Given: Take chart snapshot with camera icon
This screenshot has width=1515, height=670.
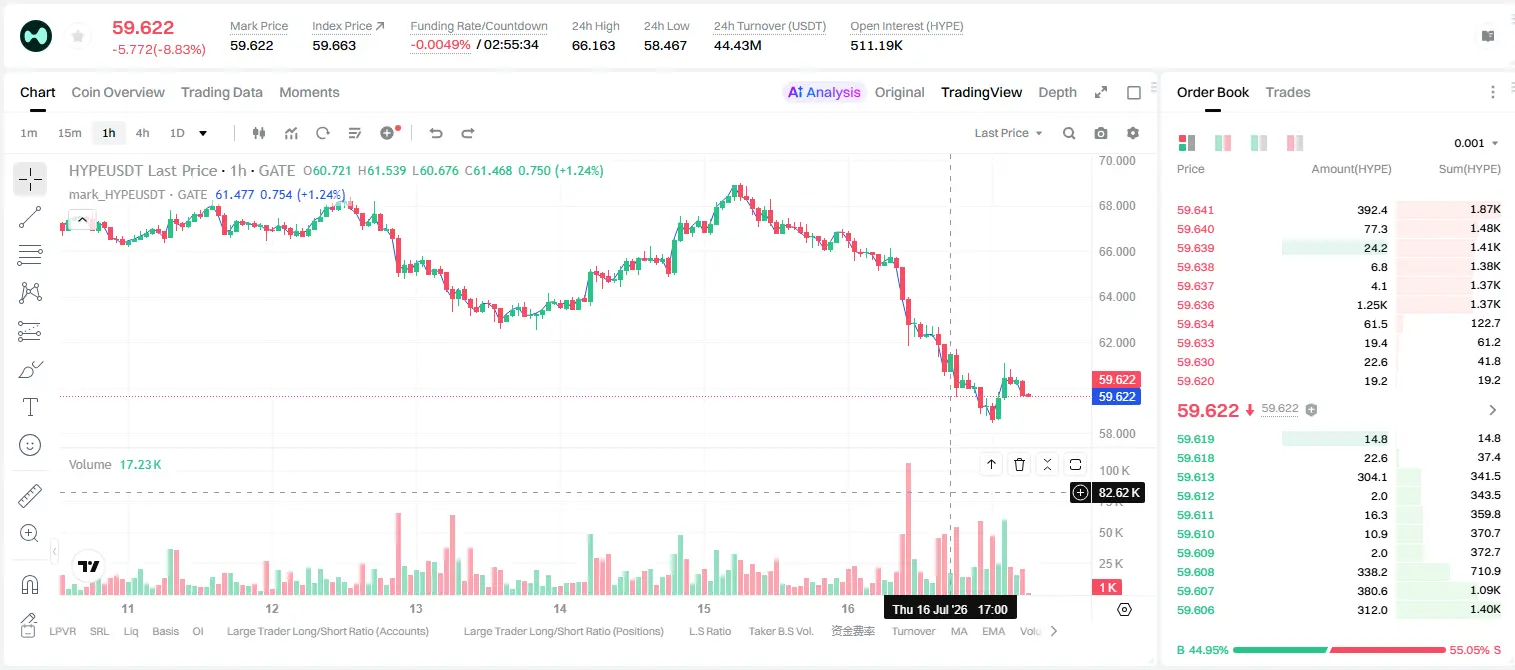Looking at the screenshot, I should pos(1101,133).
